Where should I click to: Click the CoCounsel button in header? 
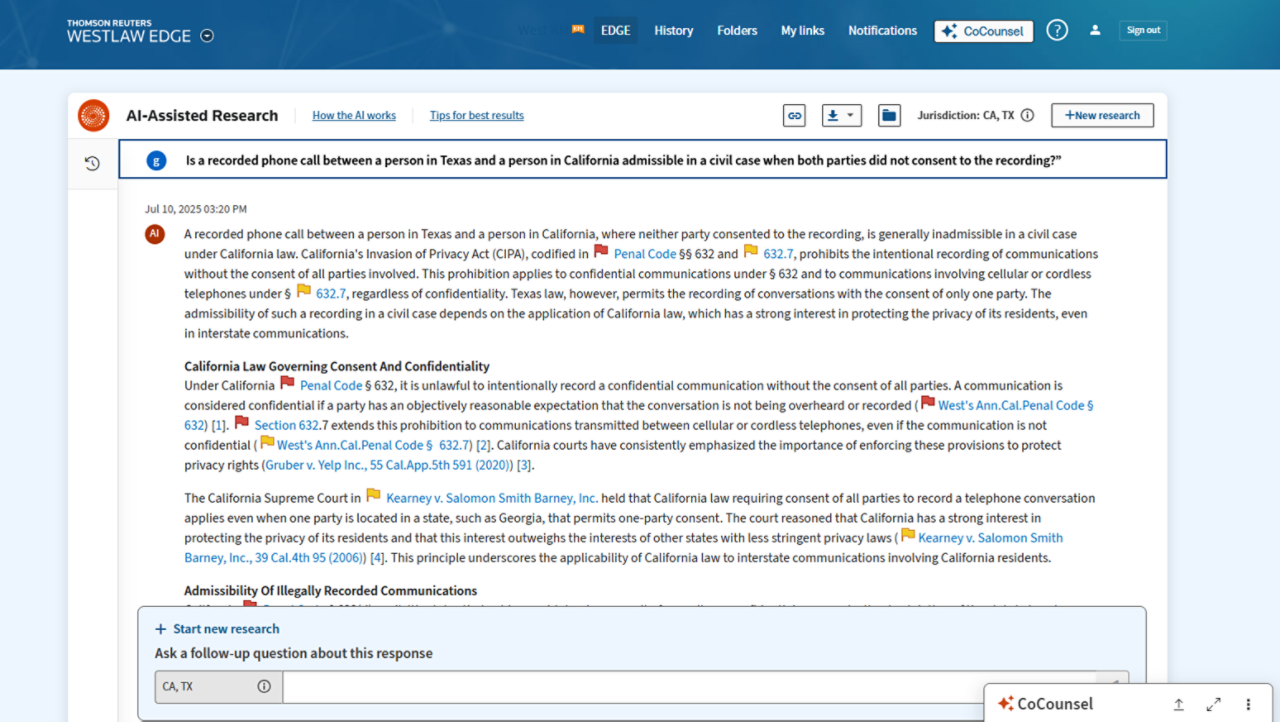[983, 31]
